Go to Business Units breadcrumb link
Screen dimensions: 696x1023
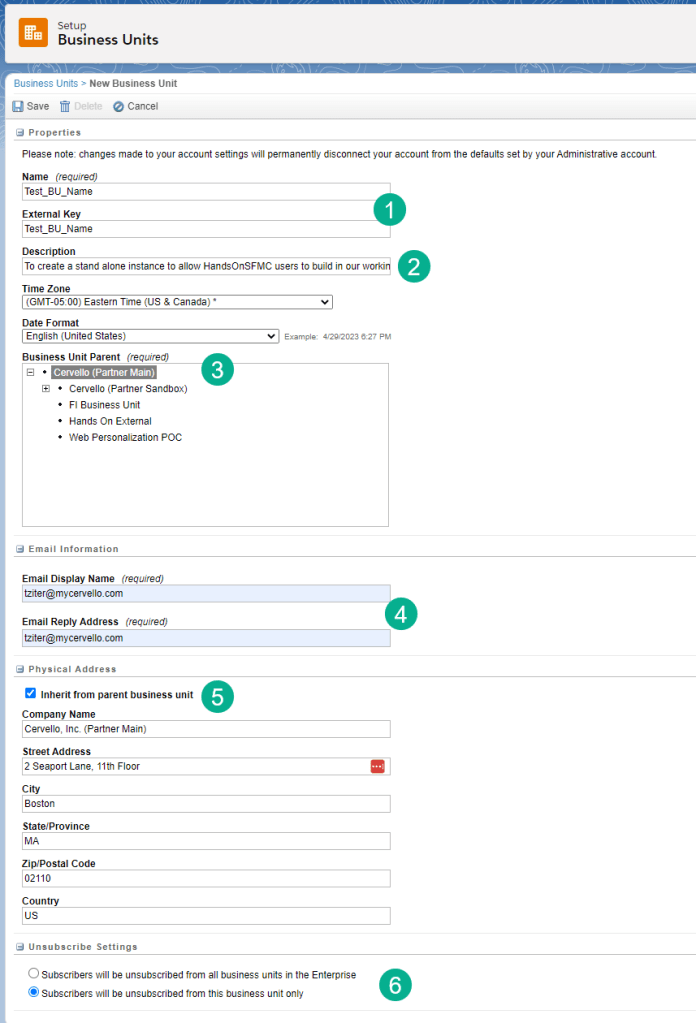point(45,84)
